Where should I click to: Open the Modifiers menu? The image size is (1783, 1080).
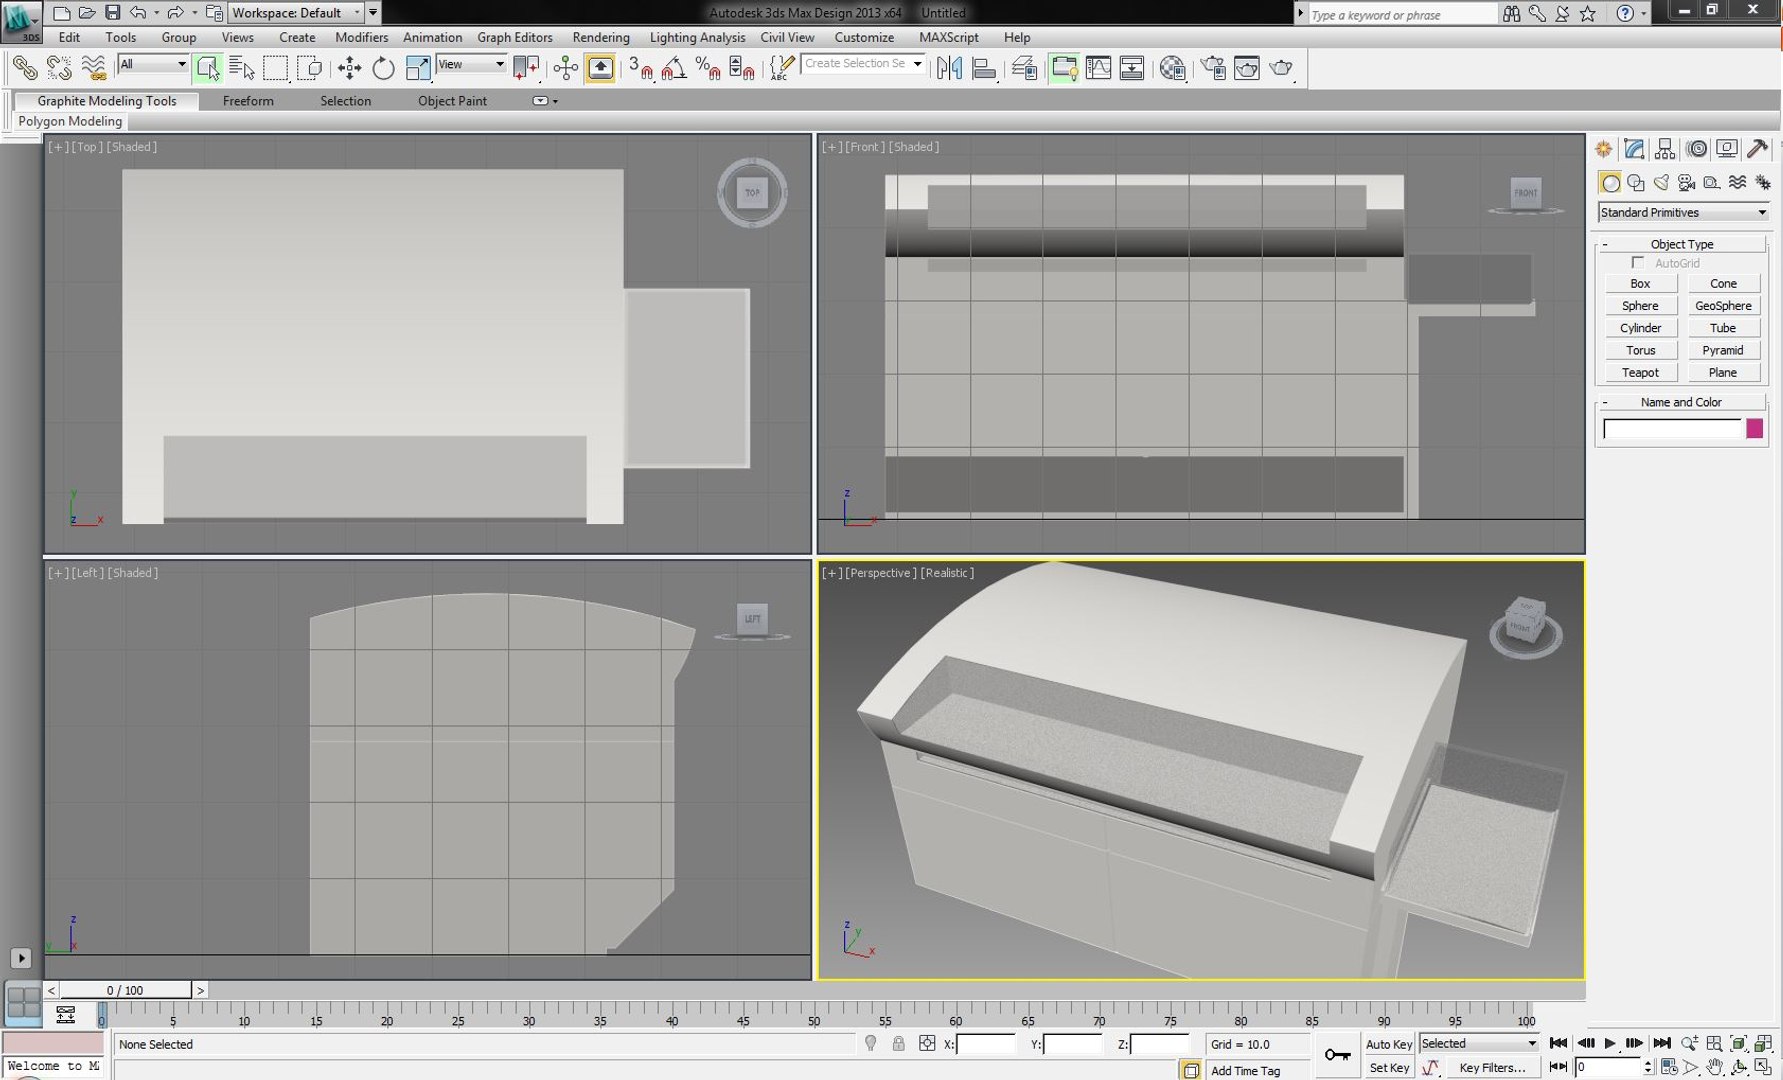tap(361, 37)
